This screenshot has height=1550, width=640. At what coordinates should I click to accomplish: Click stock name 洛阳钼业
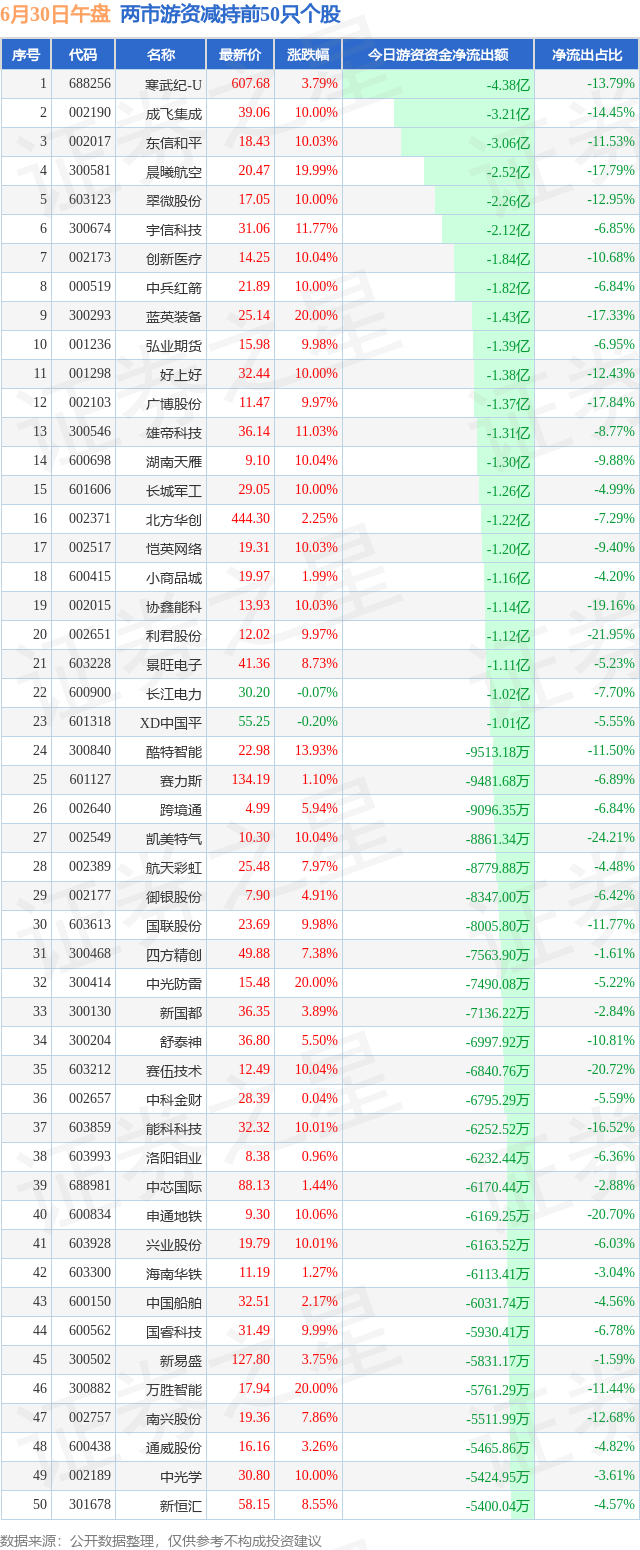(x=173, y=1157)
